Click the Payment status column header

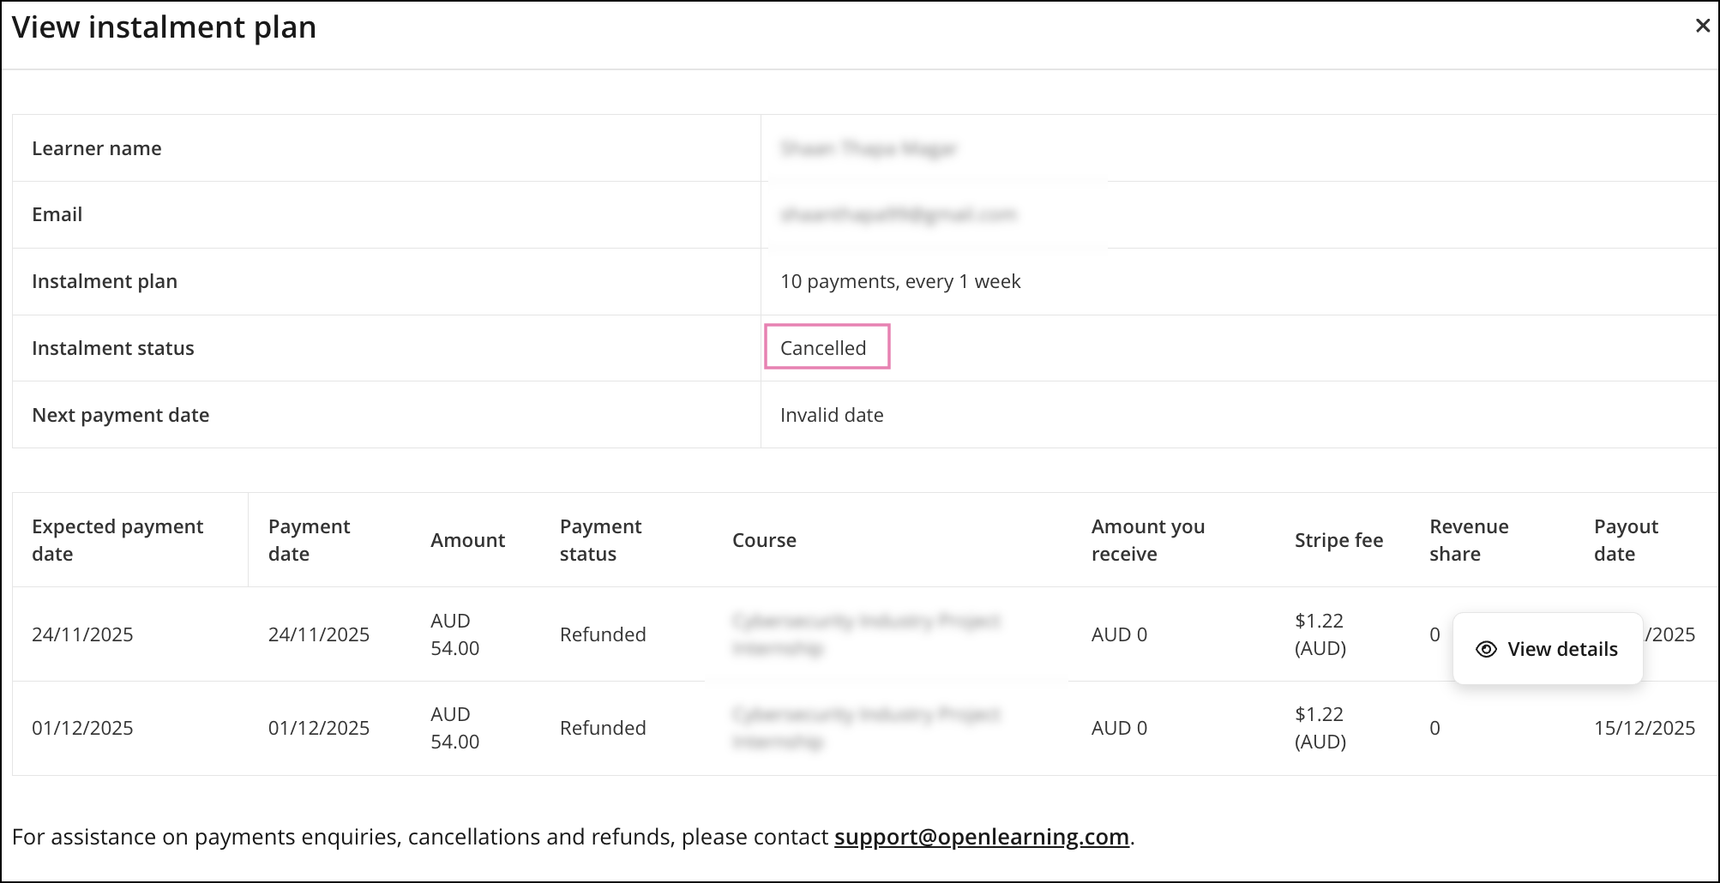tap(600, 540)
